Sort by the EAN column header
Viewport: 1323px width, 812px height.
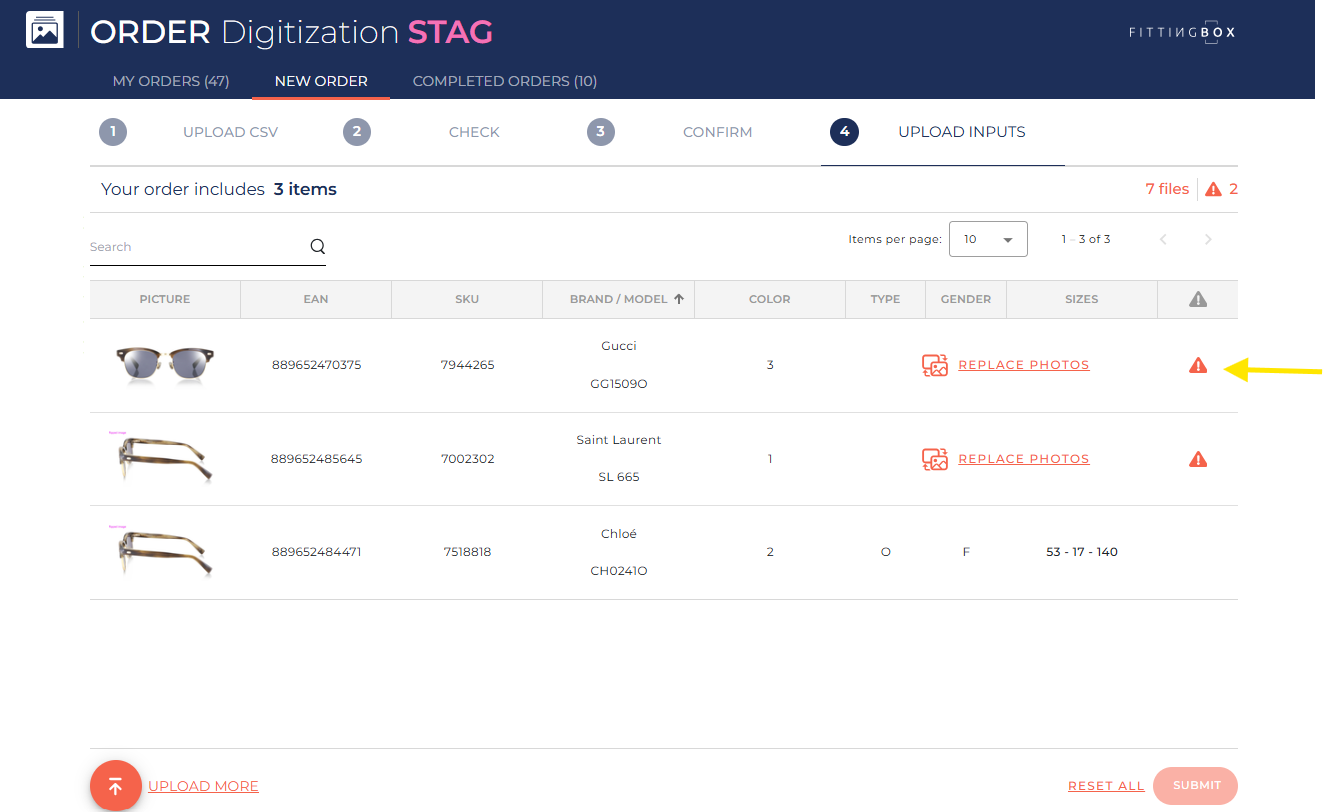click(316, 299)
